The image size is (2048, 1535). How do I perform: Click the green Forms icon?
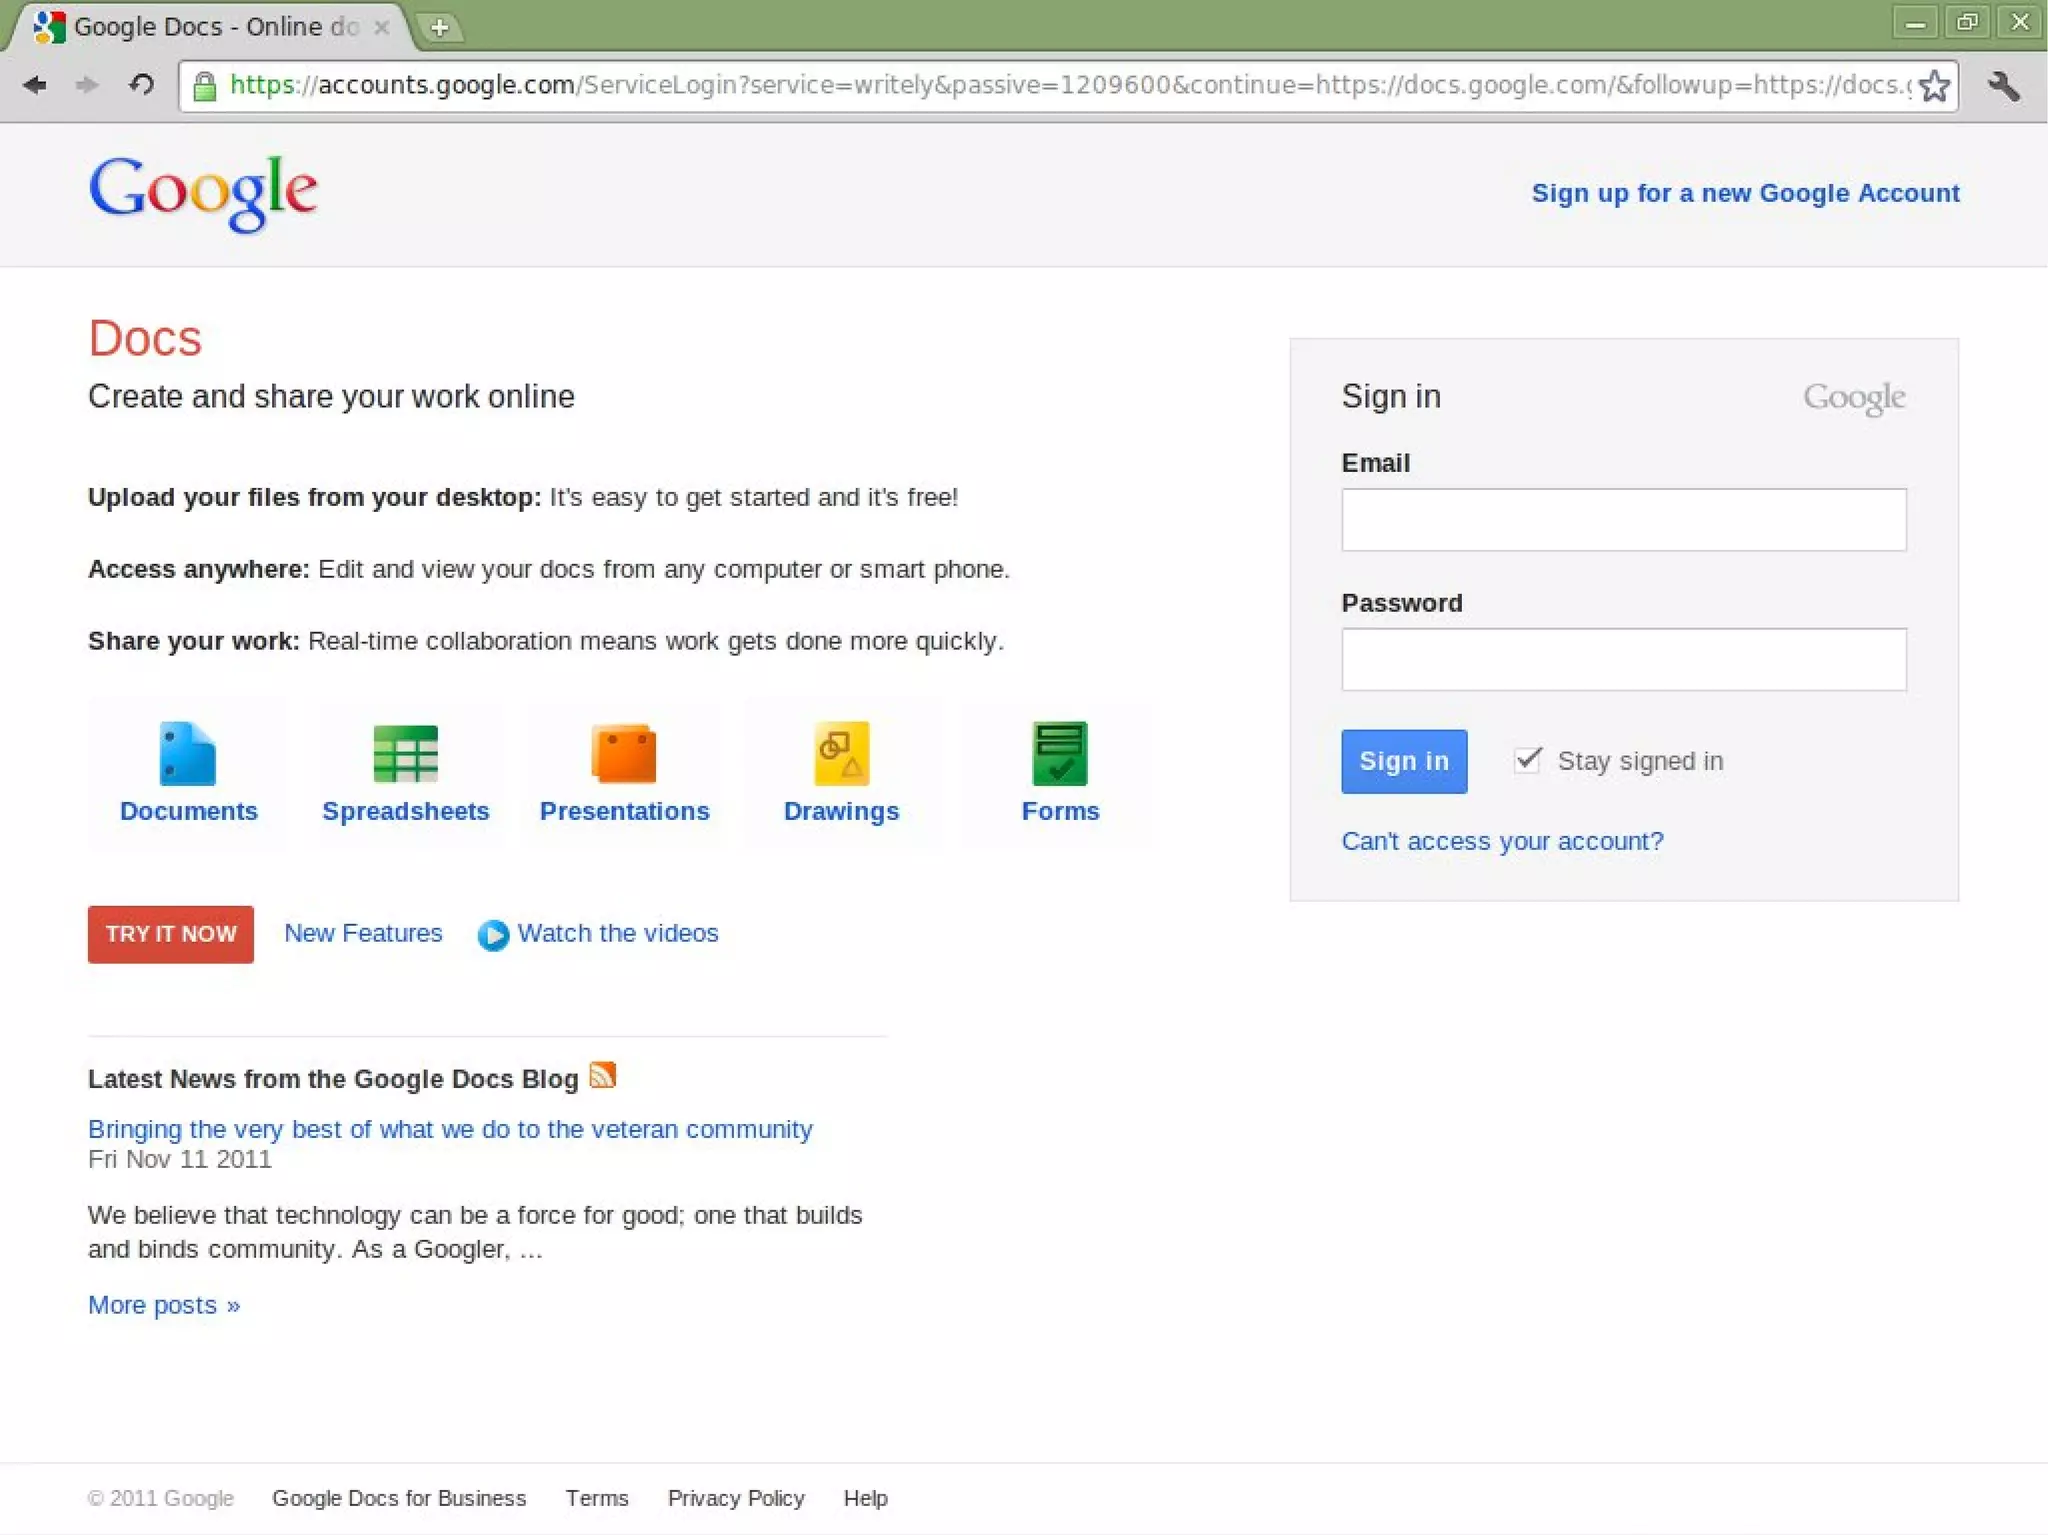pos(1059,753)
